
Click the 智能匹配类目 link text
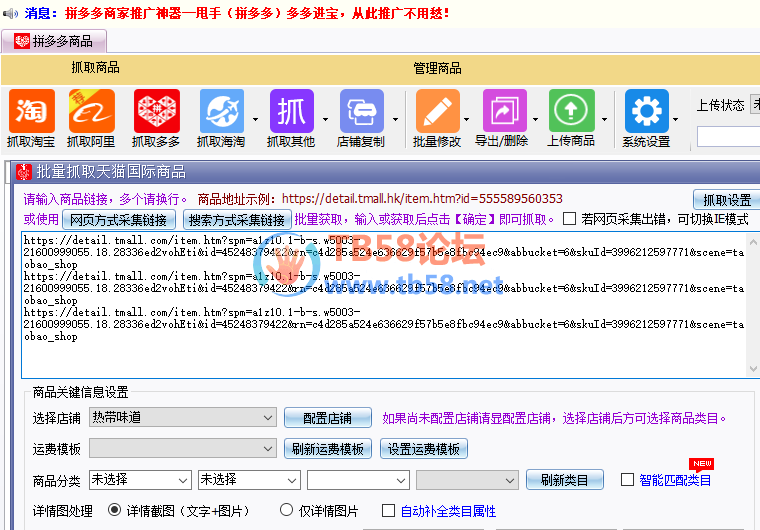[675, 481]
